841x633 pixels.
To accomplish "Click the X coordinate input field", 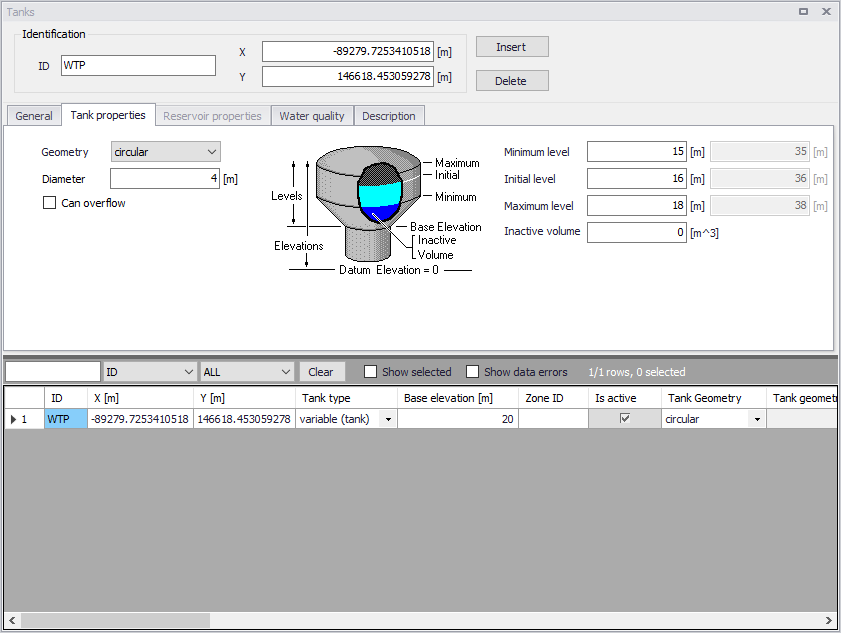I will [348, 51].
